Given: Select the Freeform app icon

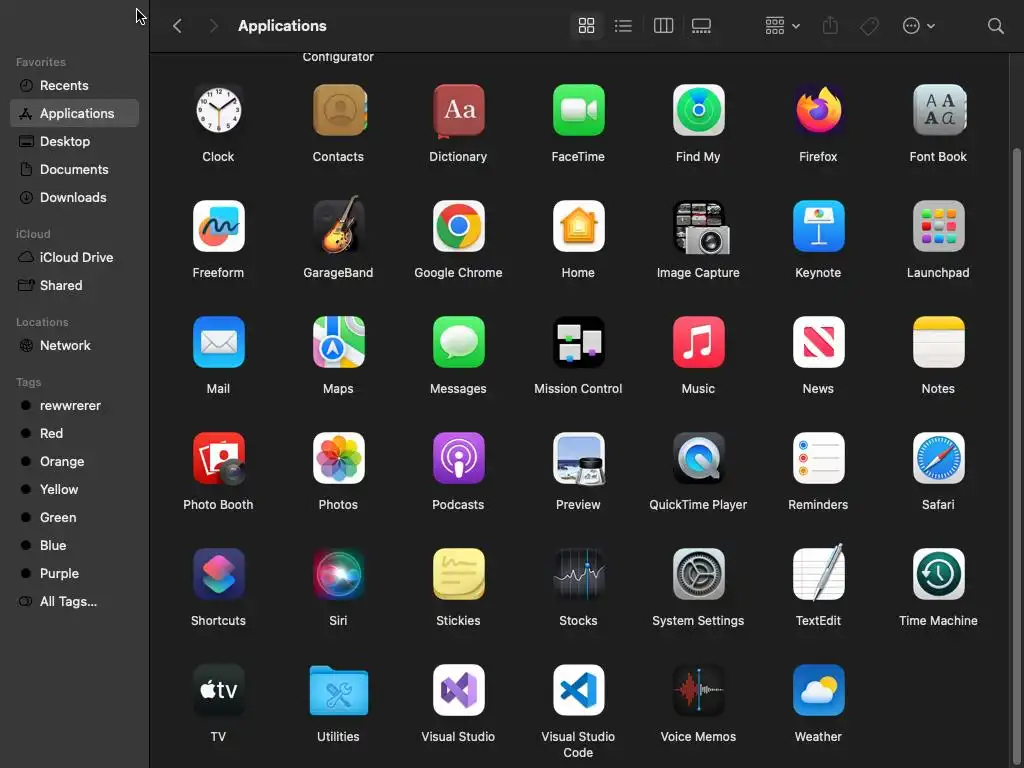Looking at the screenshot, I should (x=218, y=226).
